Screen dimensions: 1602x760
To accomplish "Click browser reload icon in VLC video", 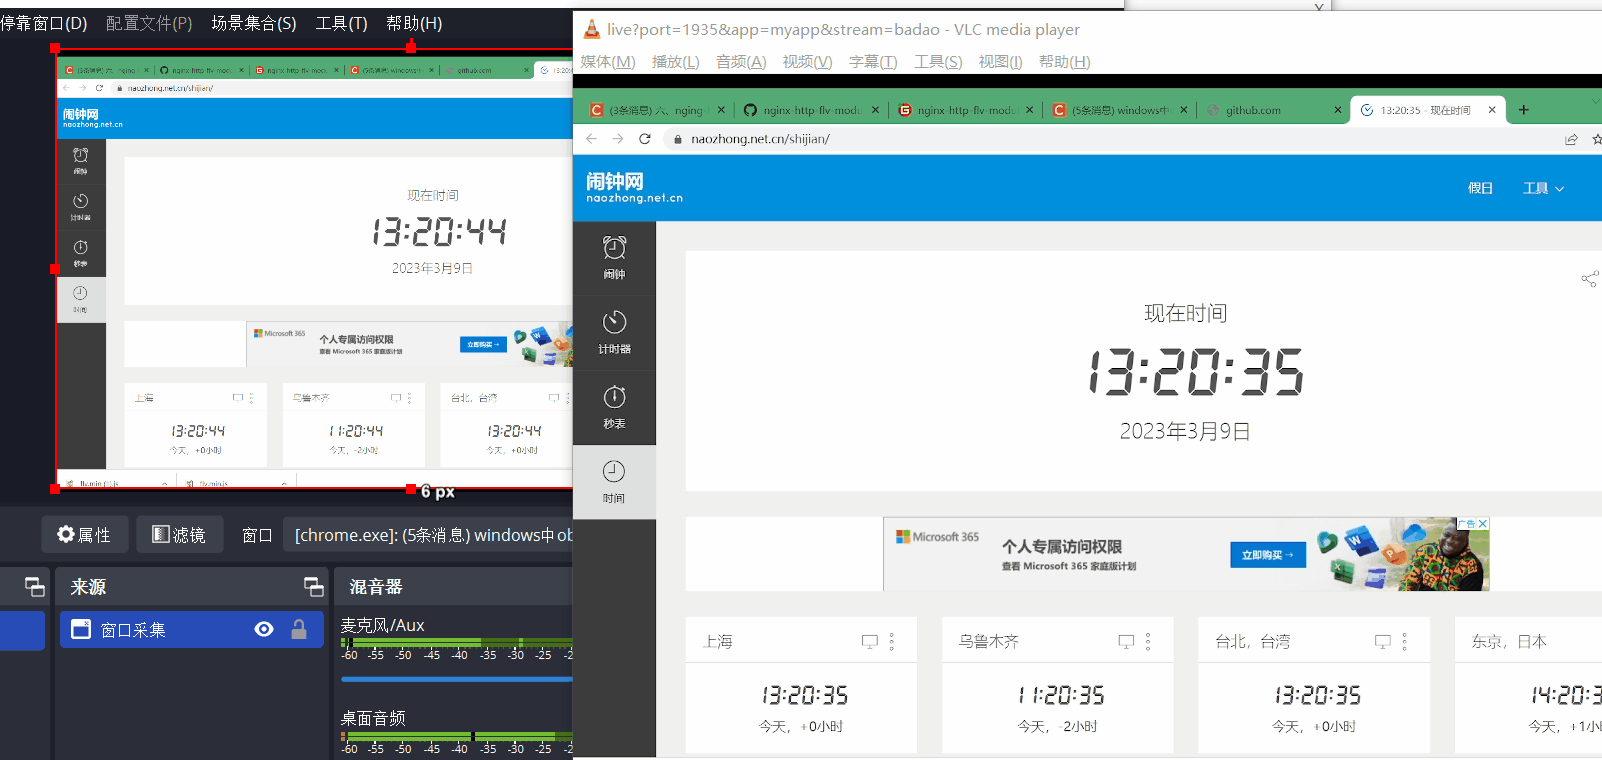I will coord(645,139).
